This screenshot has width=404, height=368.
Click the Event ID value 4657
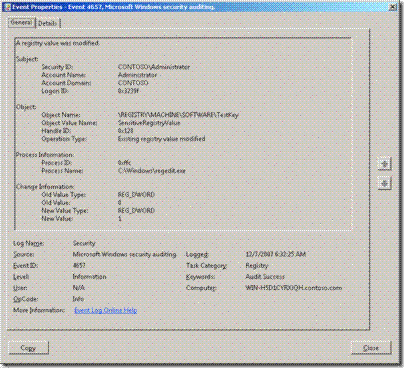pyautogui.click(x=79, y=266)
